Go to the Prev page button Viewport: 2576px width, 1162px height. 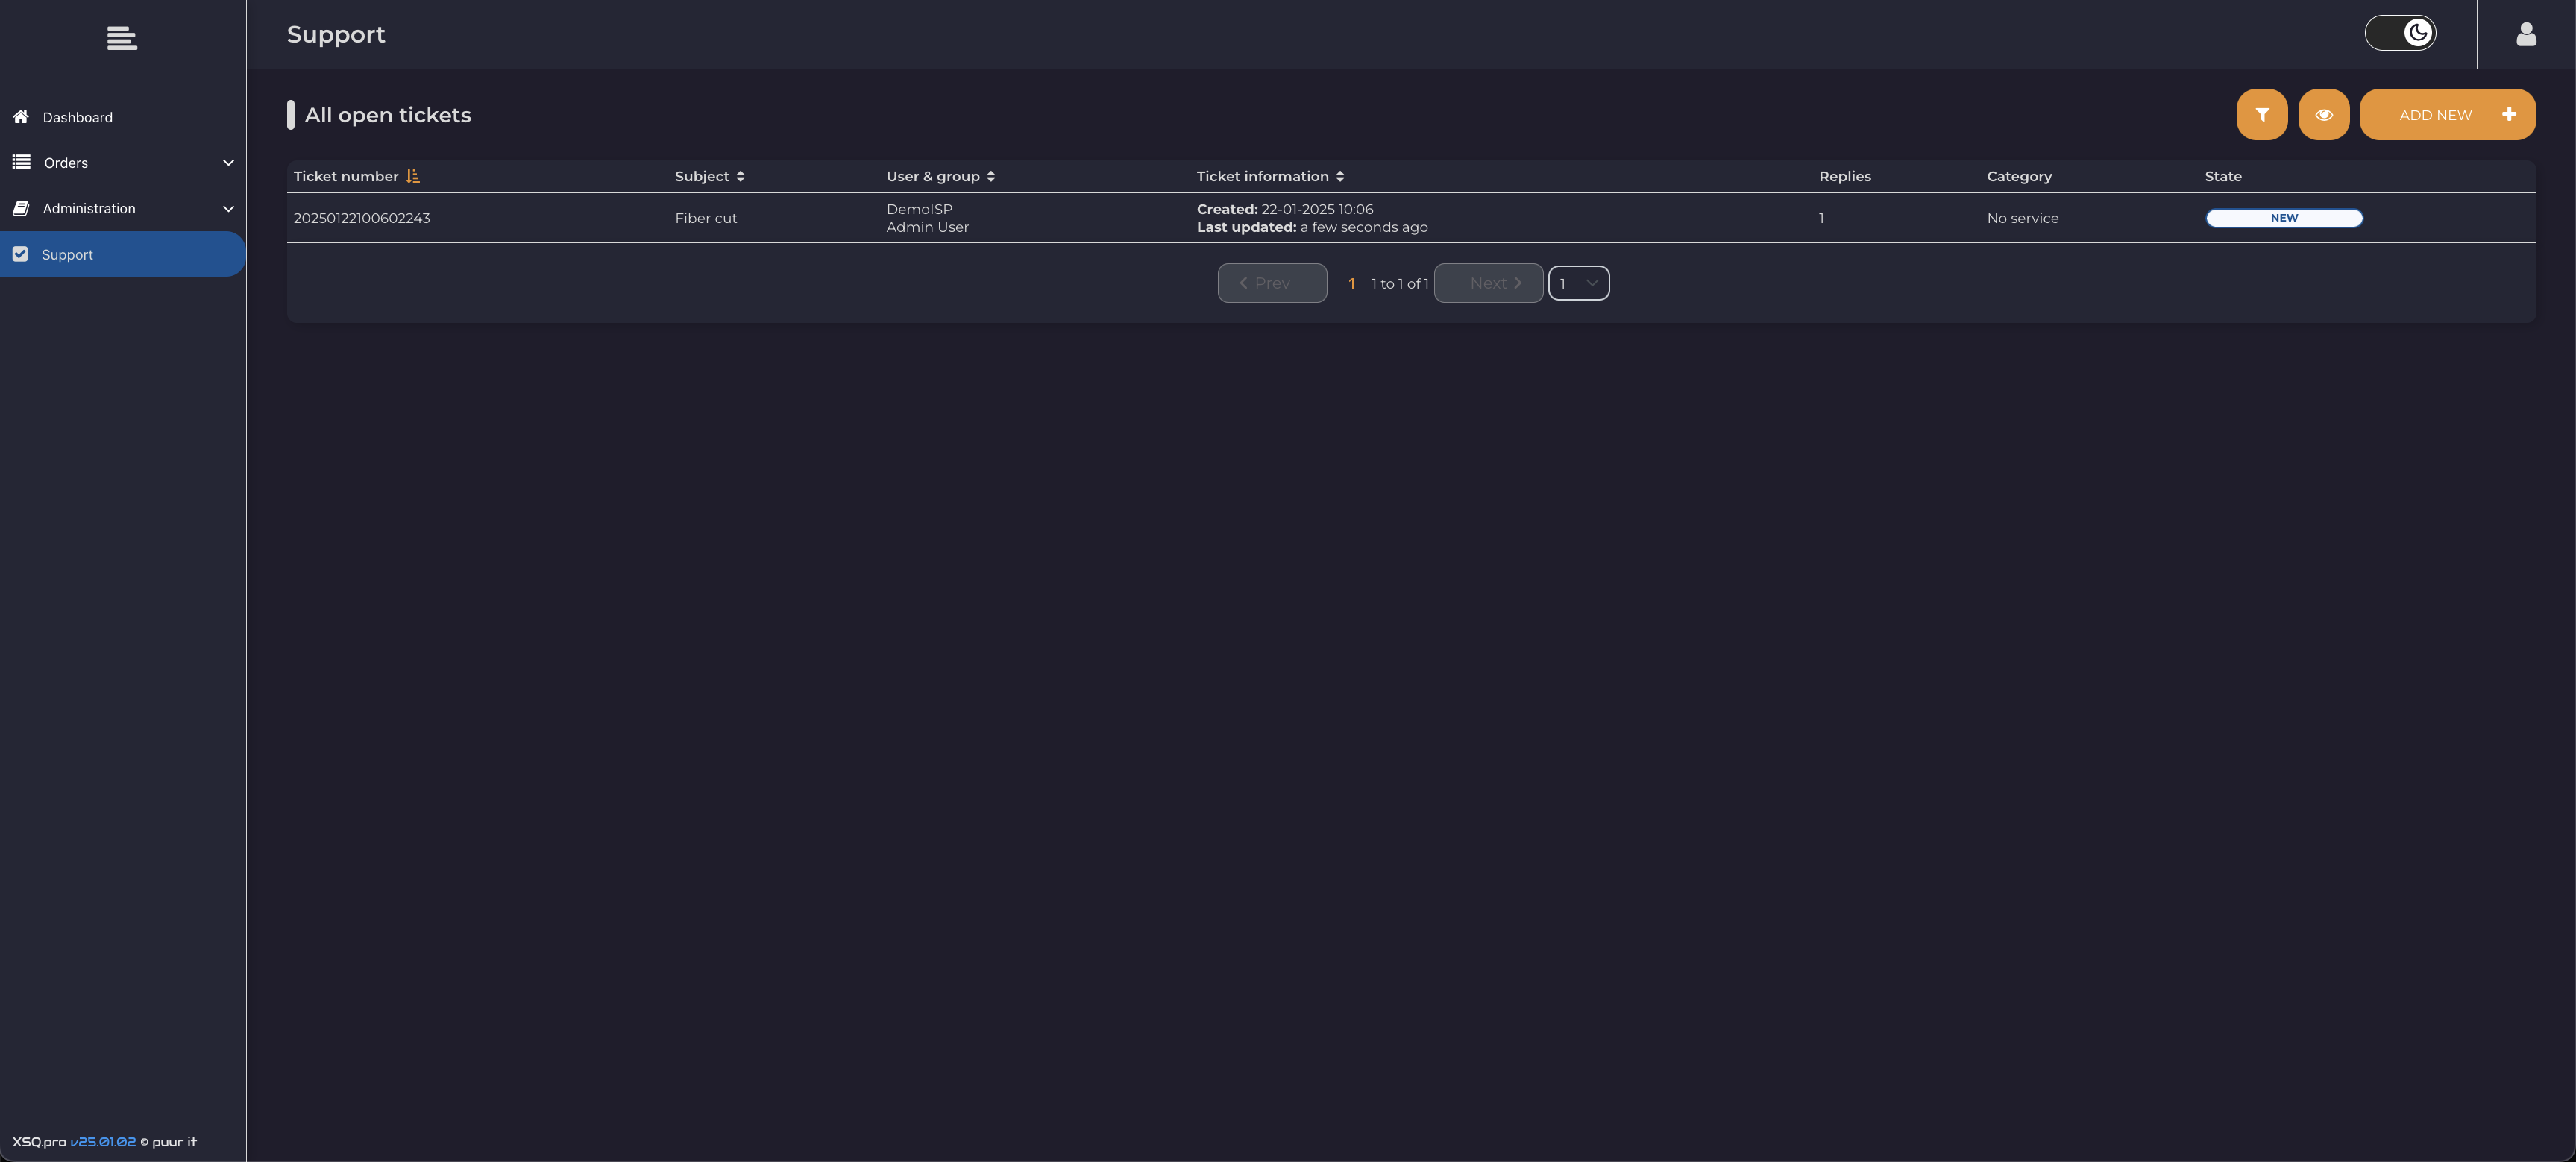1271,284
